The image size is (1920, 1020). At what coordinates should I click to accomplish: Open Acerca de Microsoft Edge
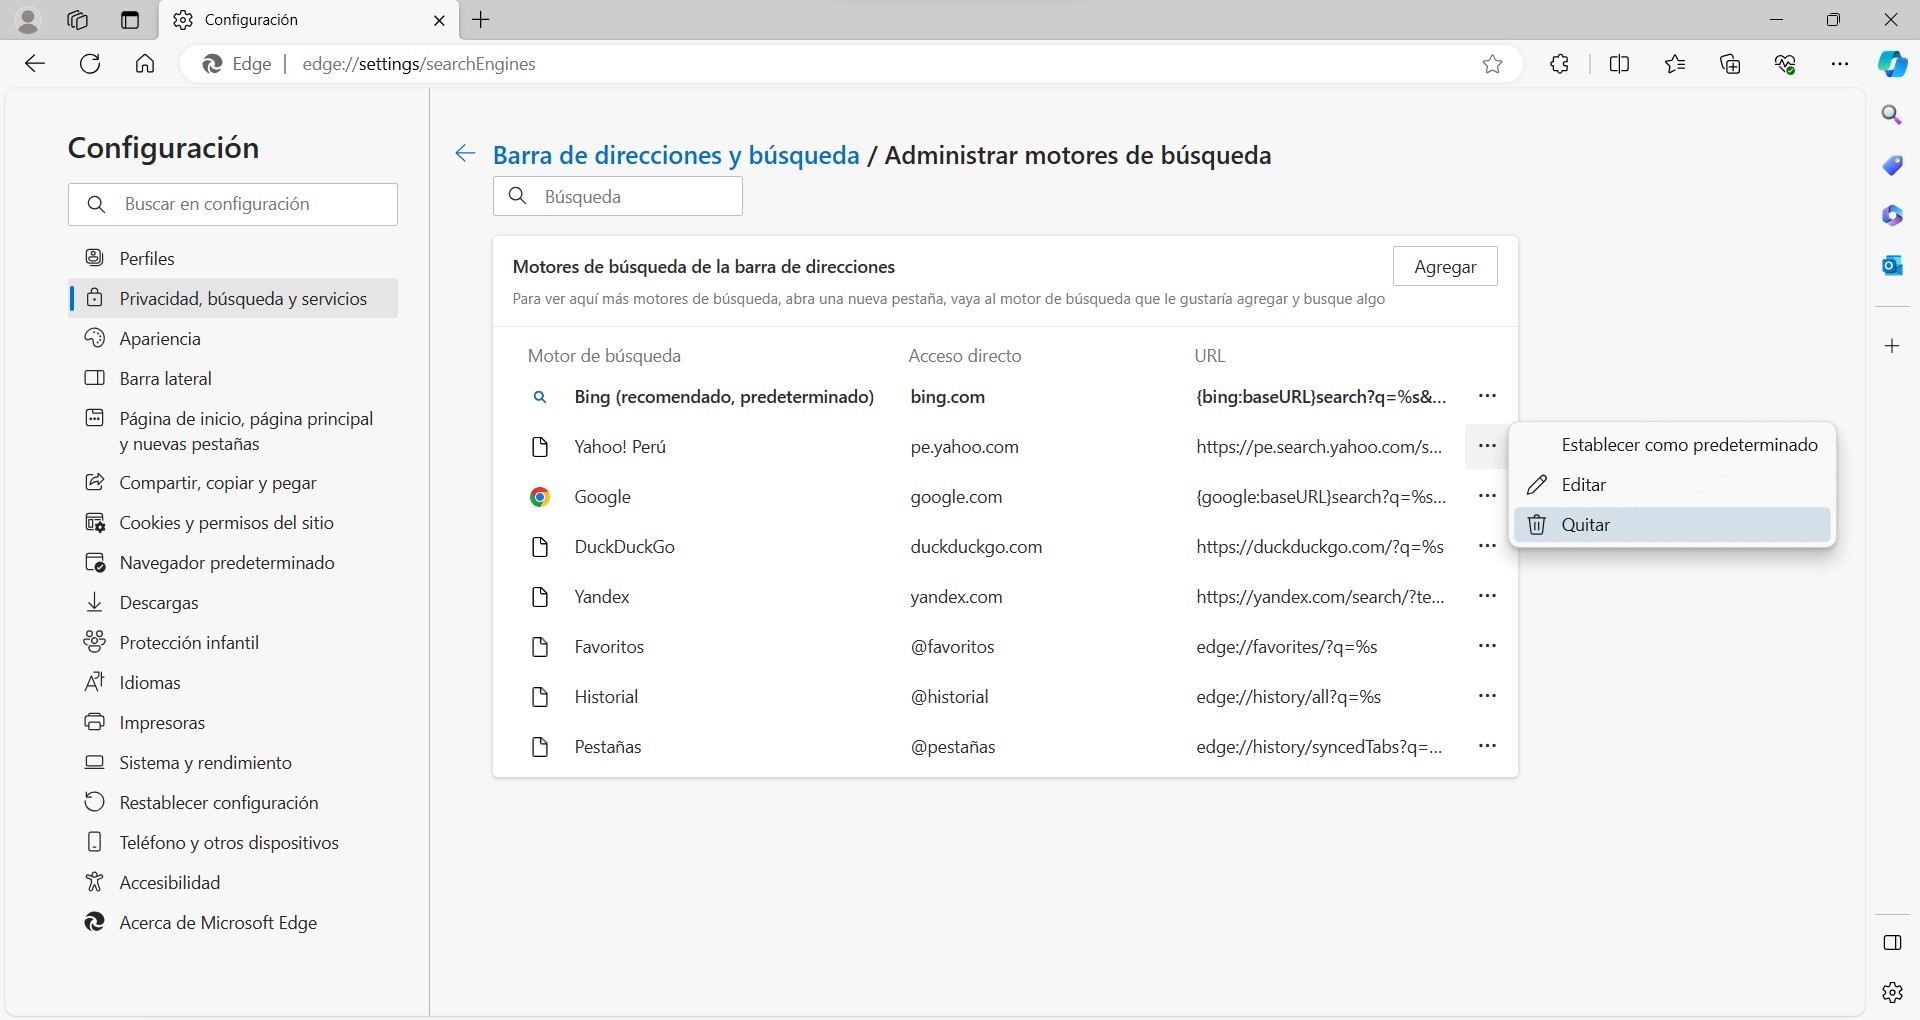pyautogui.click(x=233, y=922)
